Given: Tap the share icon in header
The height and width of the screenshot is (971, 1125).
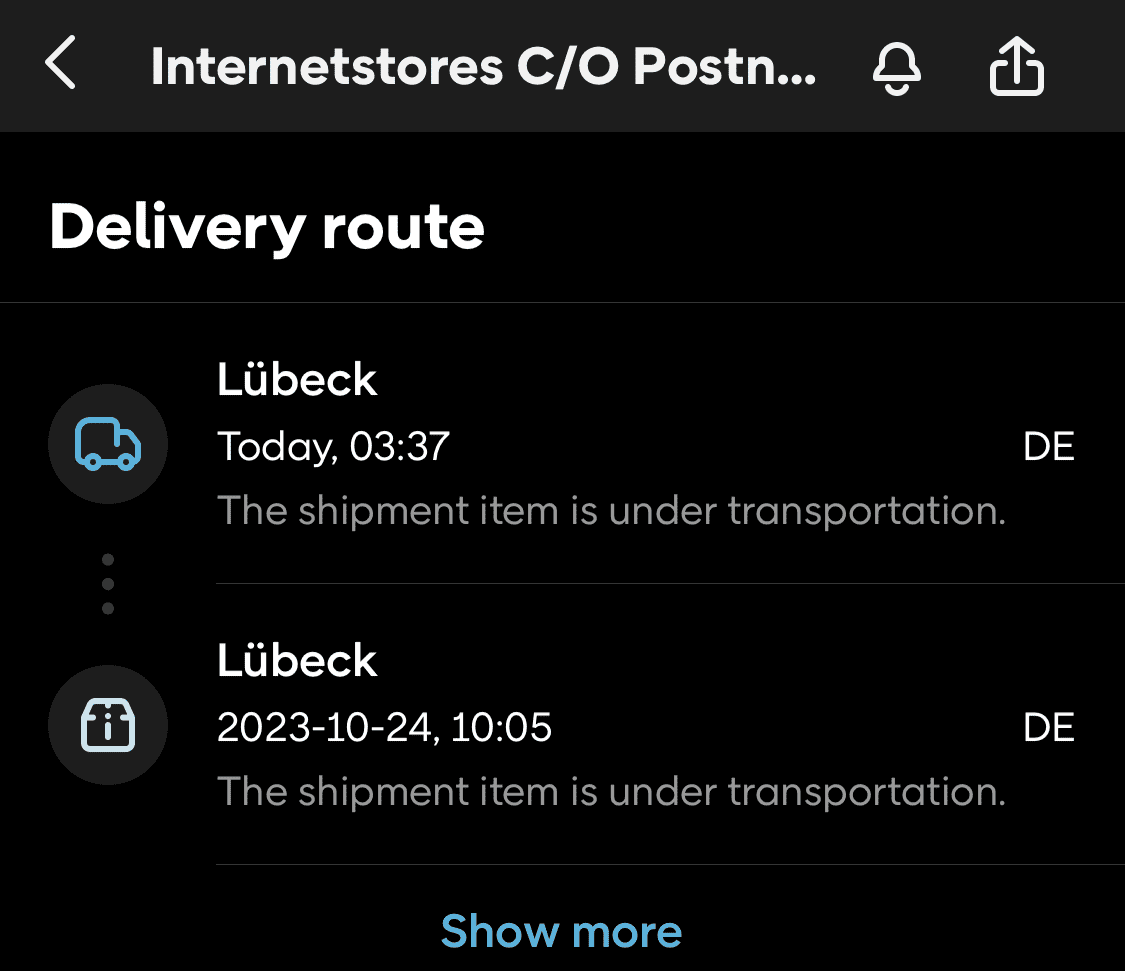Looking at the screenshot, I should [x=1016, y=69].
